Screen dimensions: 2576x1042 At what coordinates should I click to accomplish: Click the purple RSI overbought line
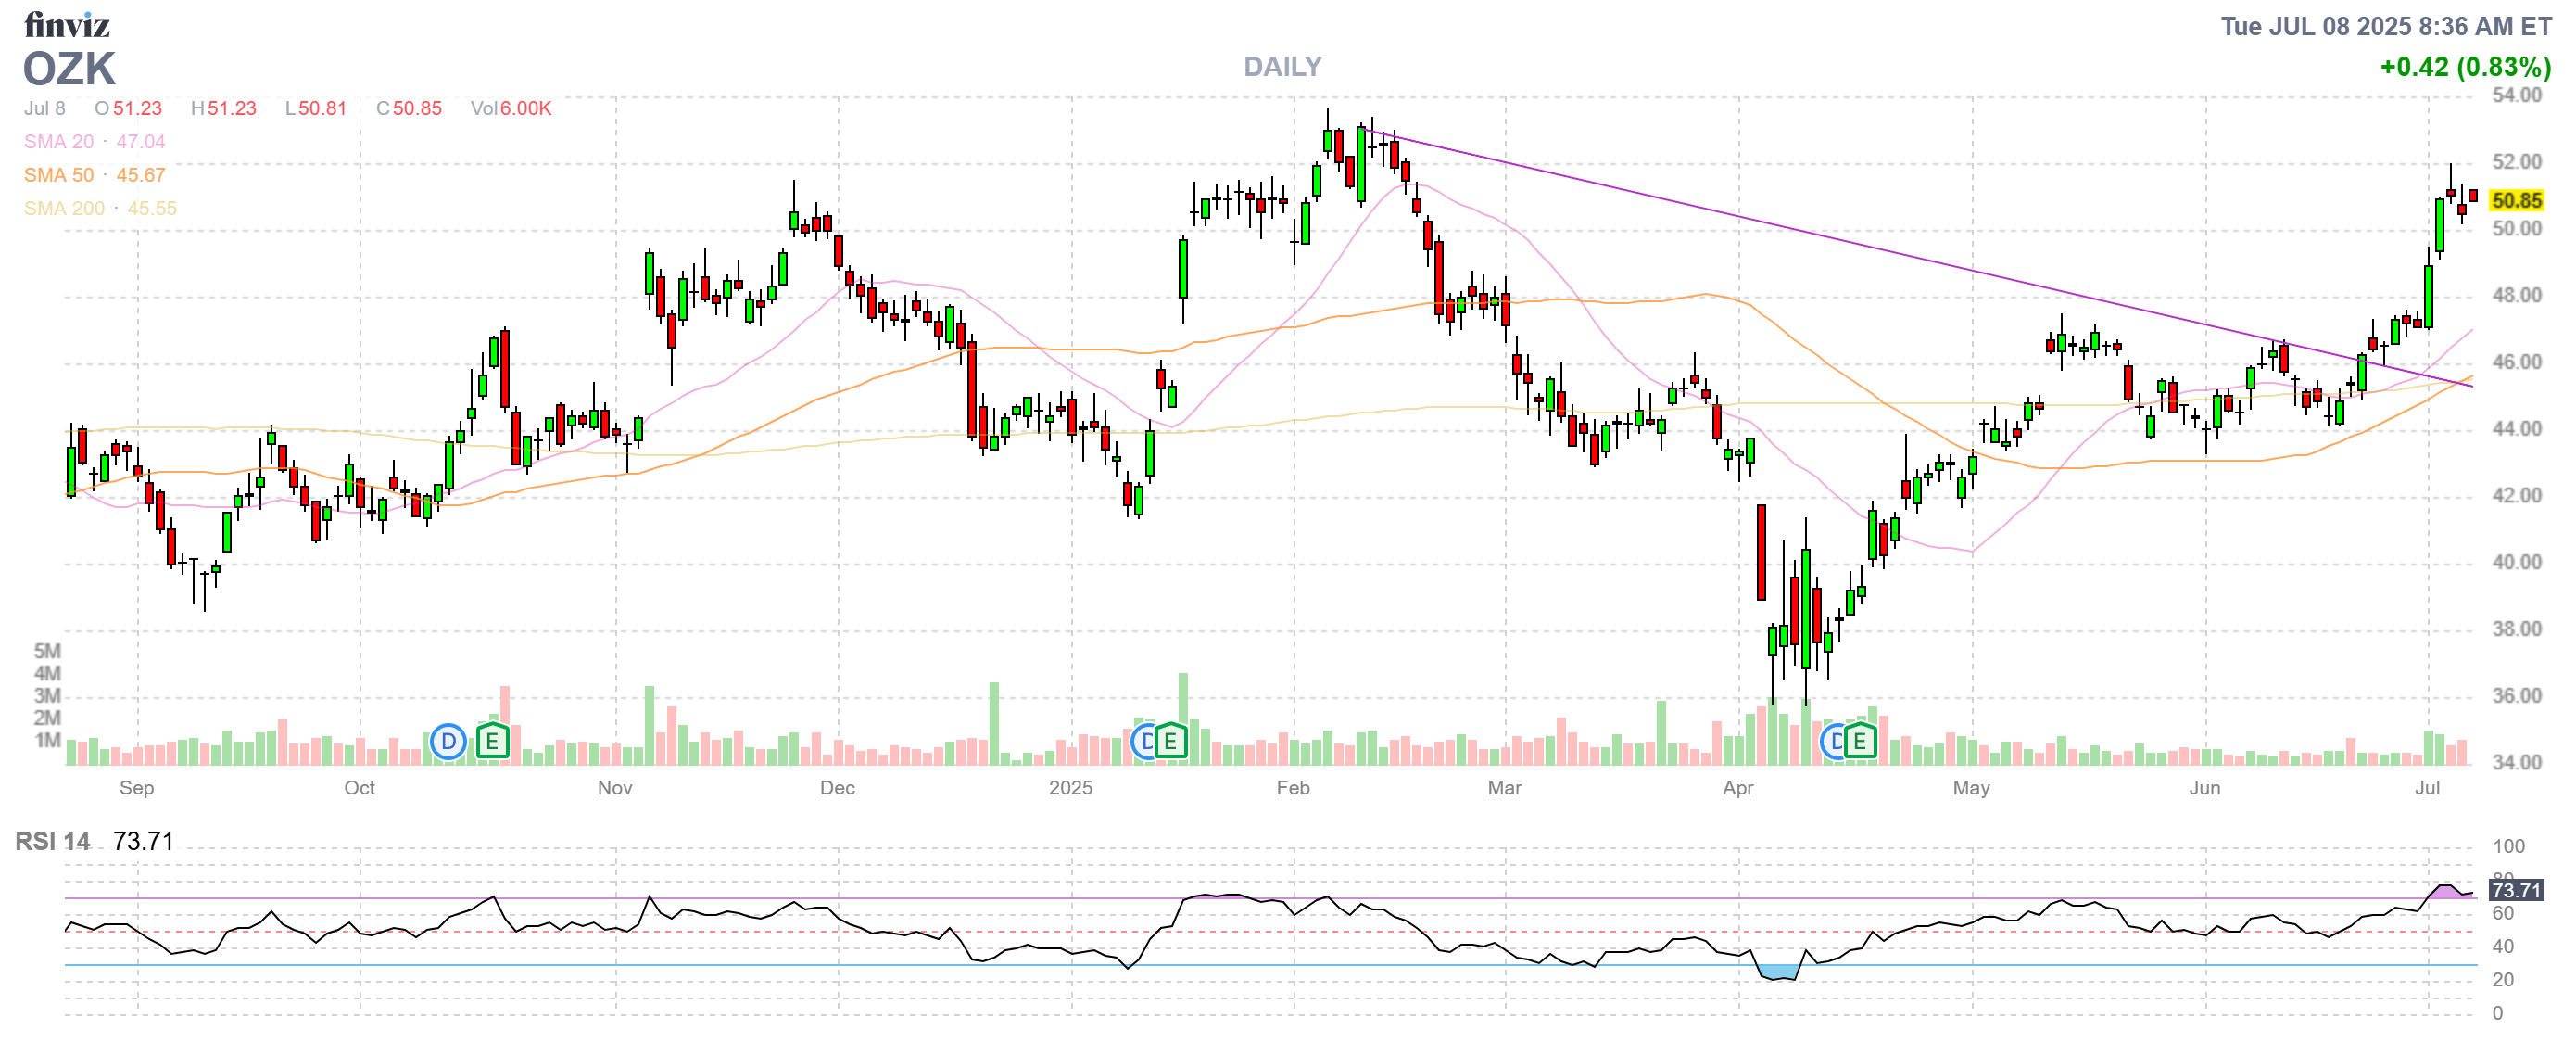click(1000, 898)
